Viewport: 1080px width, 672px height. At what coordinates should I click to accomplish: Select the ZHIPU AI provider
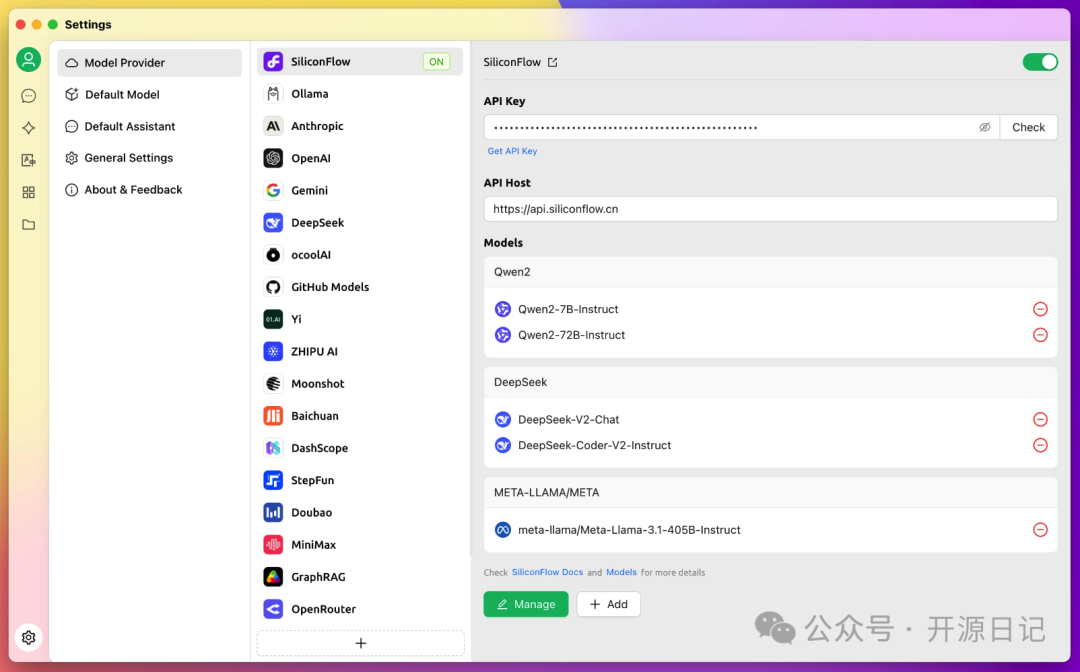tap(360, 351)
